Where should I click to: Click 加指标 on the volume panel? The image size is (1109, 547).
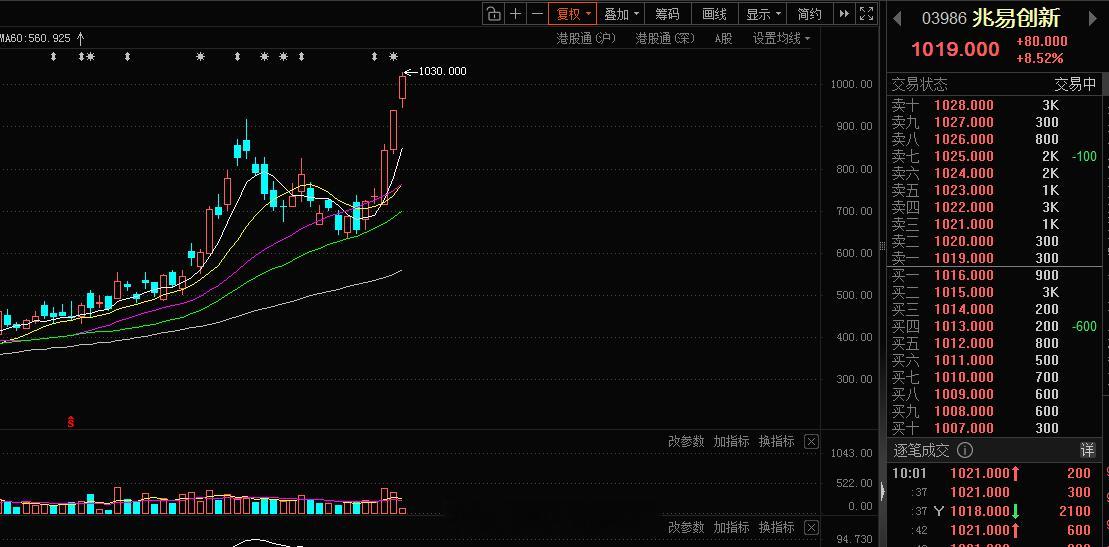tap(731, 442)
